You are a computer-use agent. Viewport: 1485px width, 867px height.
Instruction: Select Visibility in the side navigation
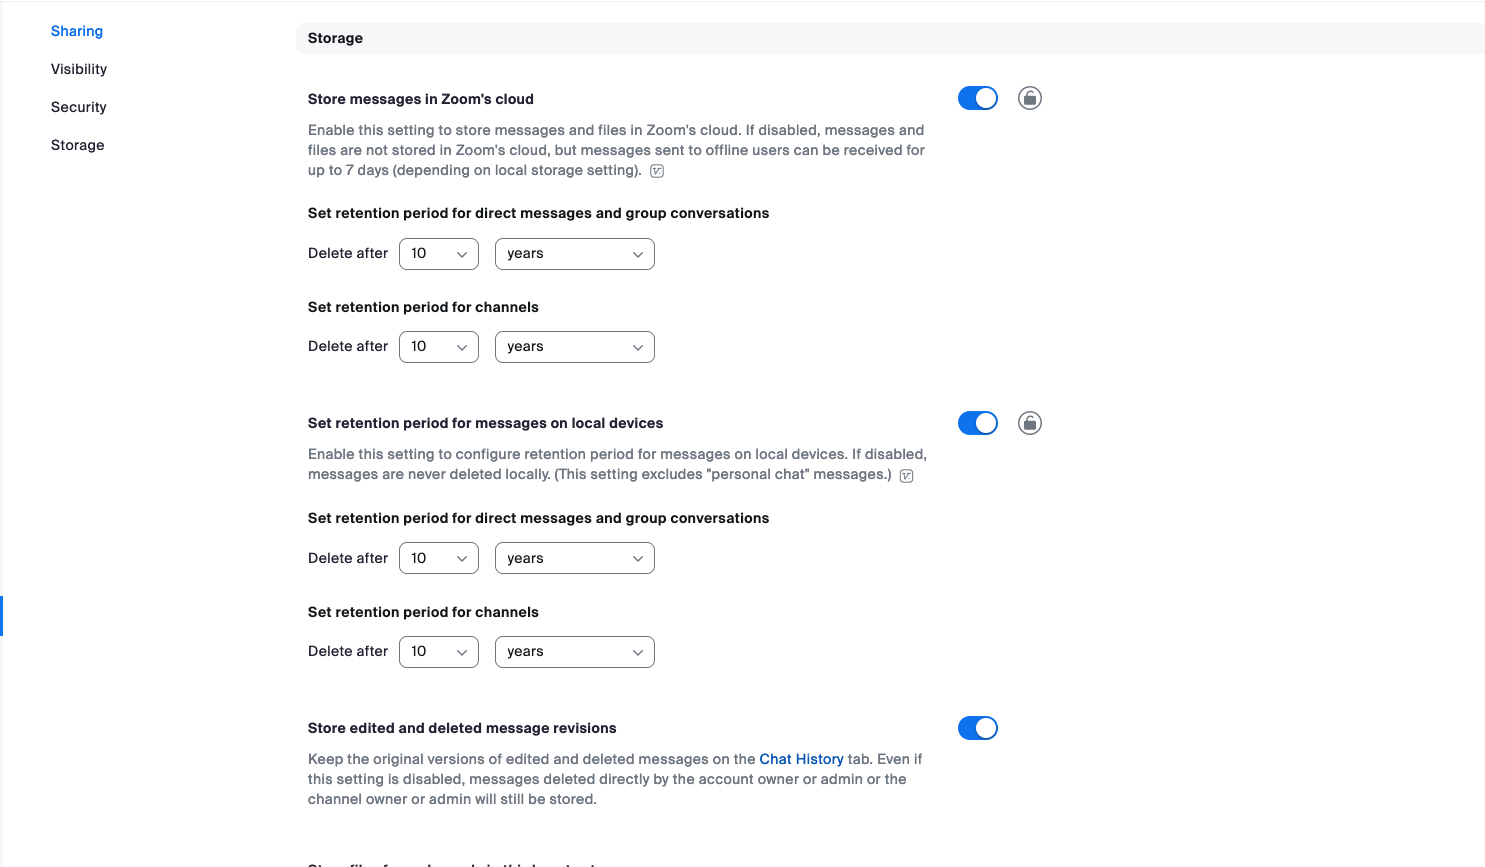coord(79,69)
